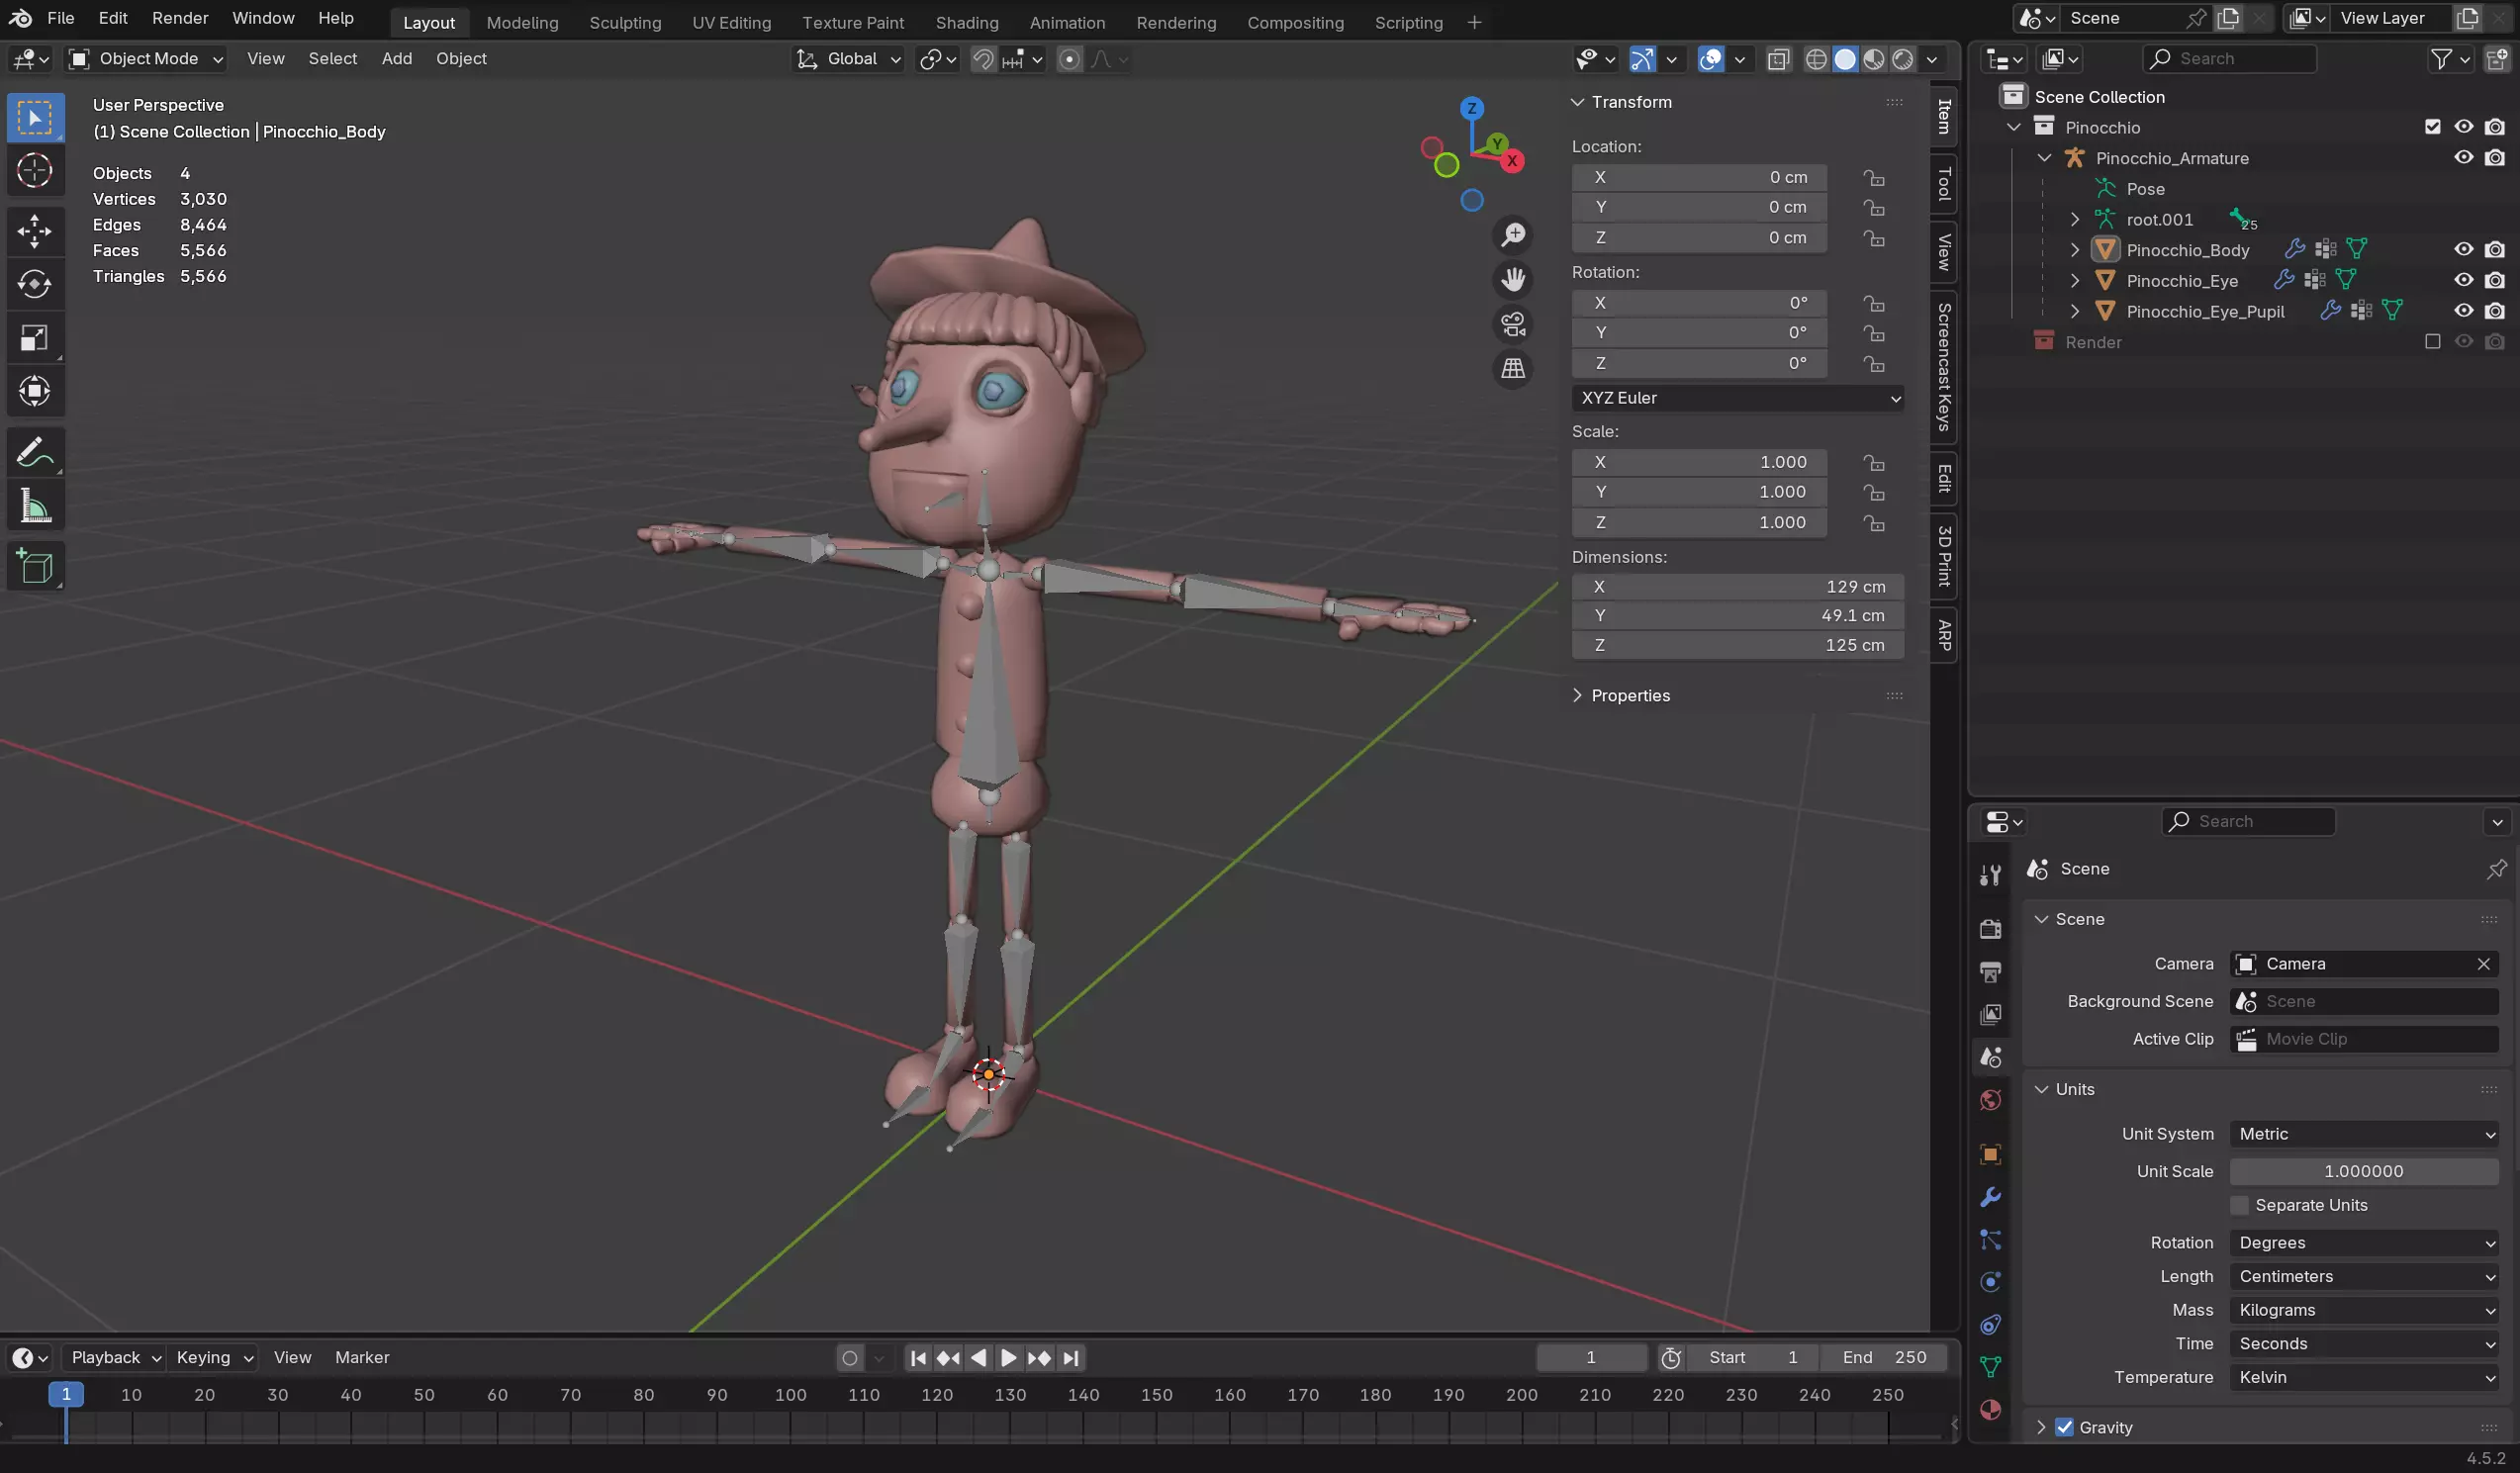Switch to the Sculpting workspace tab
The width and height of the screenshot is (2520, 1473).
(625, 22)
